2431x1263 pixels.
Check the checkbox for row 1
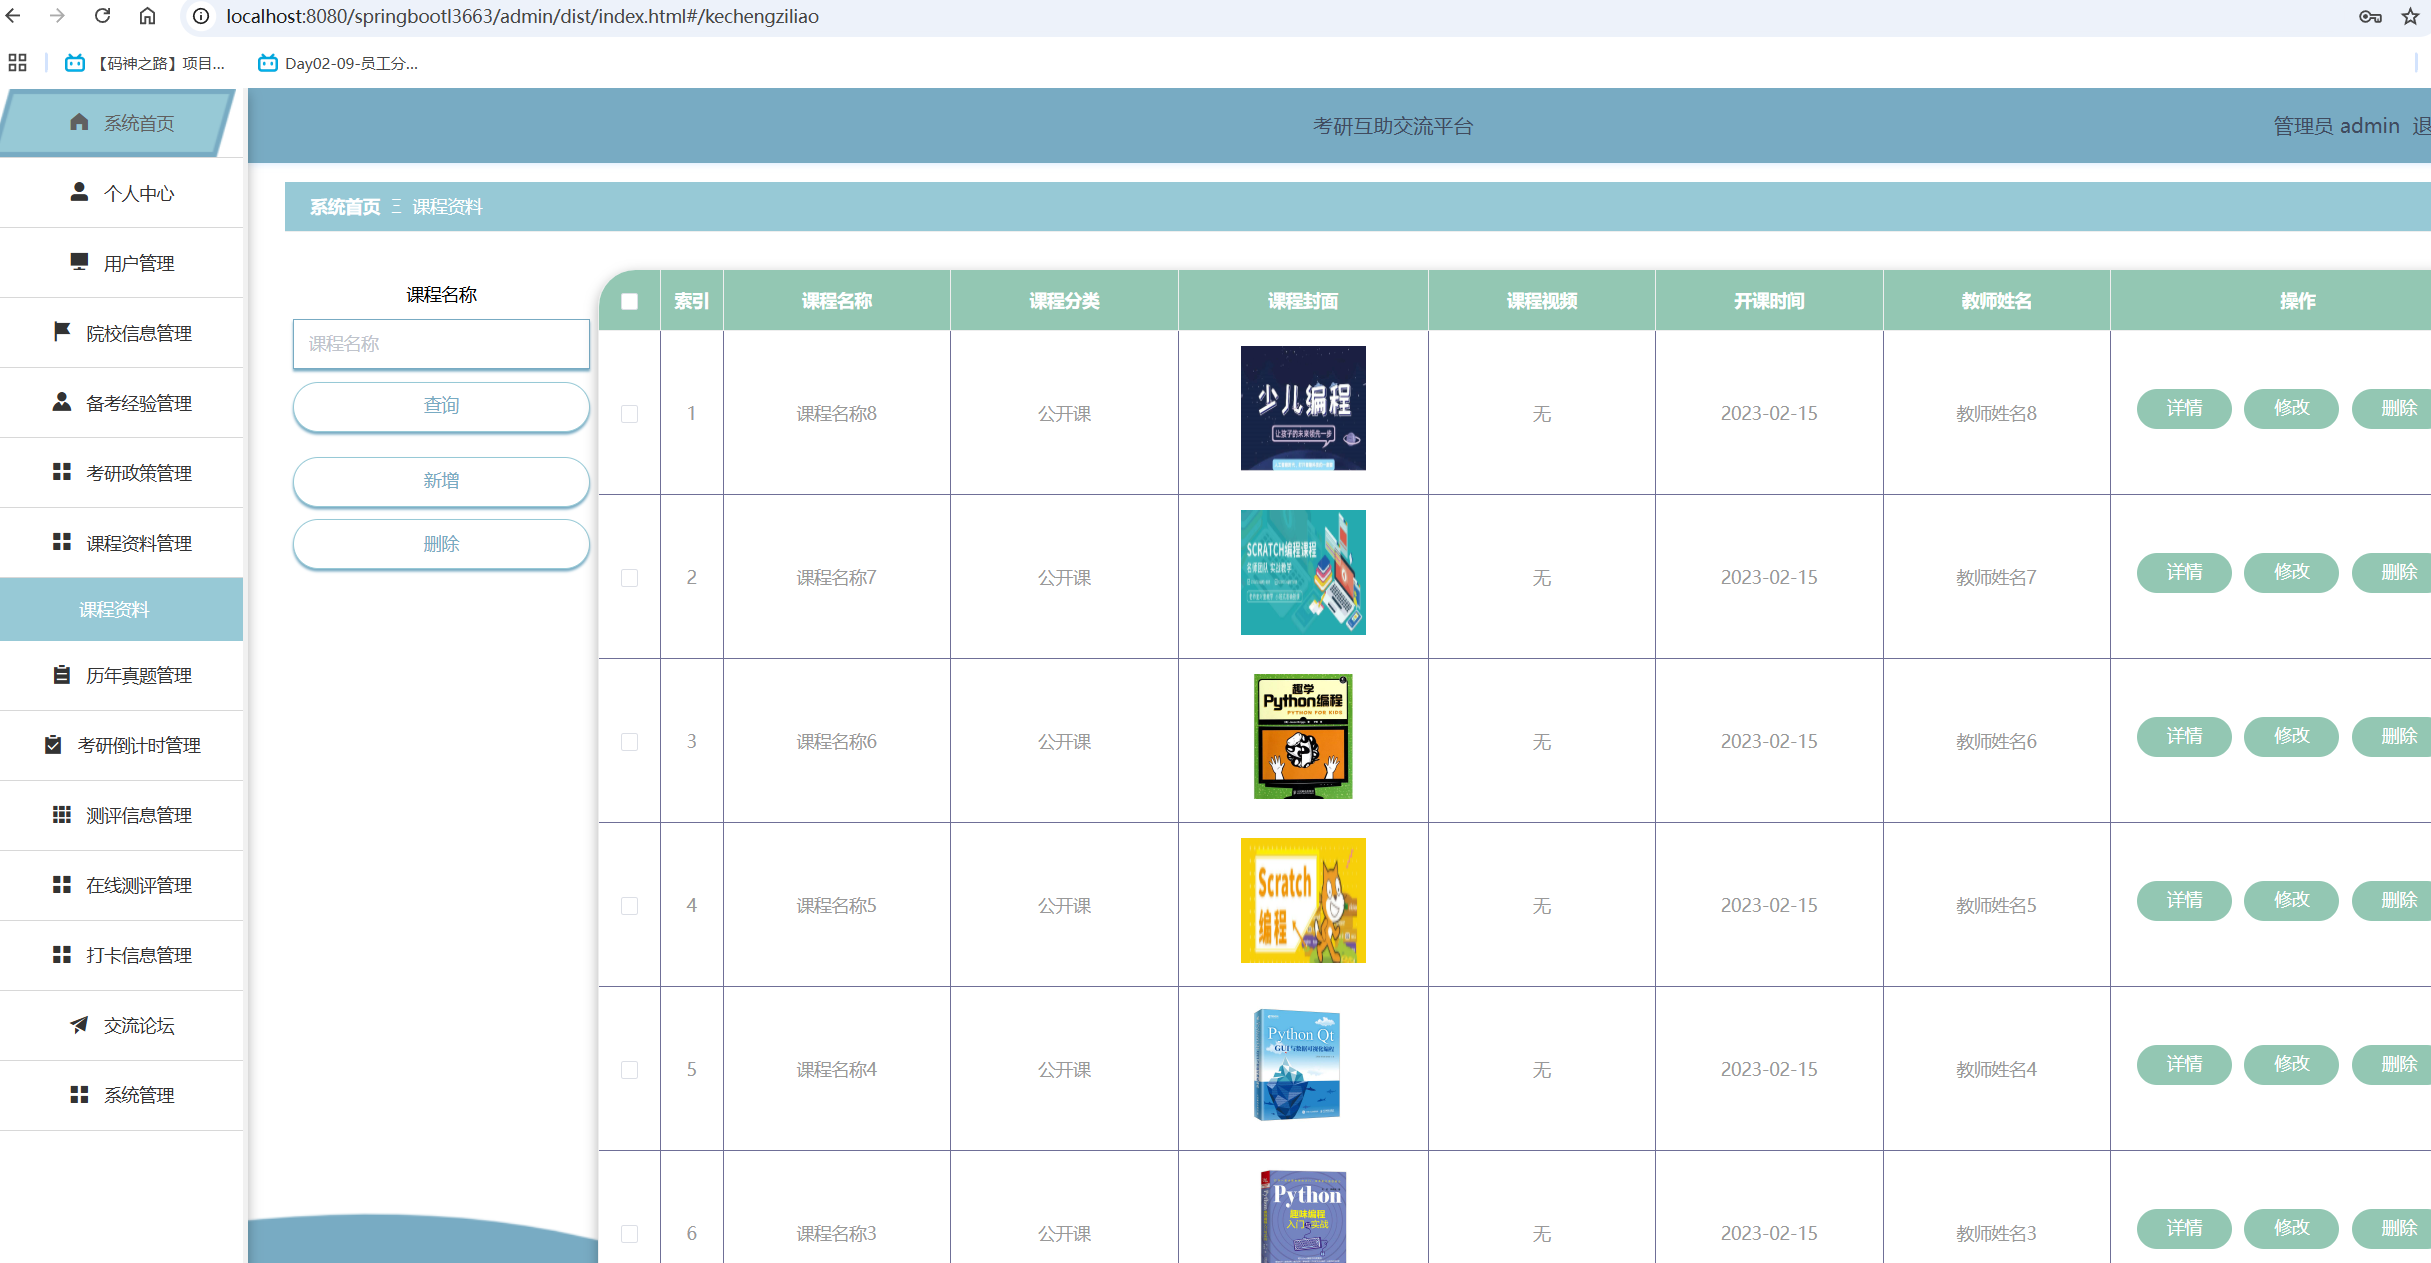(629, 413)
